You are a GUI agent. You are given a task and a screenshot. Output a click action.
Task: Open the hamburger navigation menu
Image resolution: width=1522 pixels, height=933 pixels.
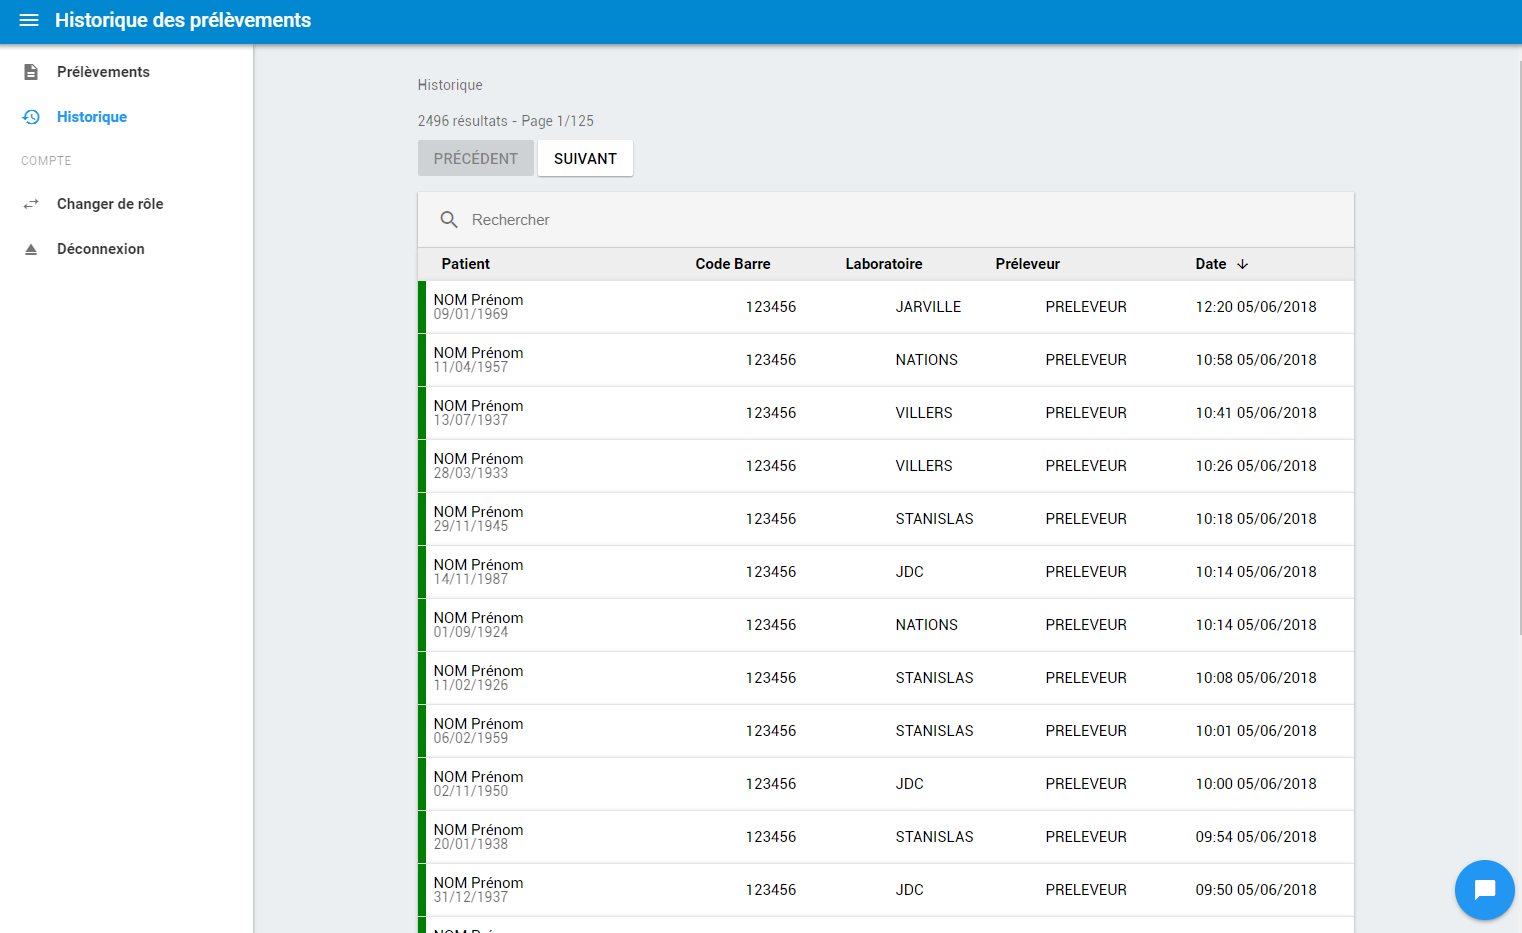29,20
